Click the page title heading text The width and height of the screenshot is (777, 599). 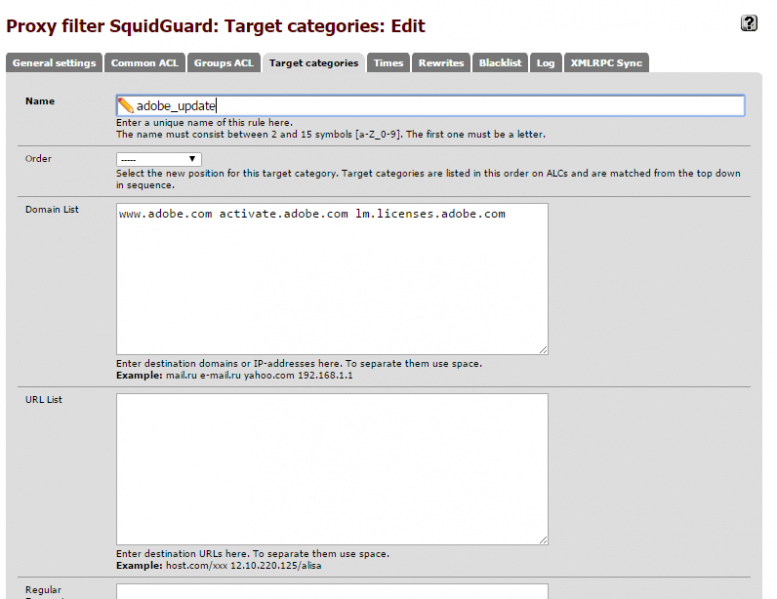(216, 26)
